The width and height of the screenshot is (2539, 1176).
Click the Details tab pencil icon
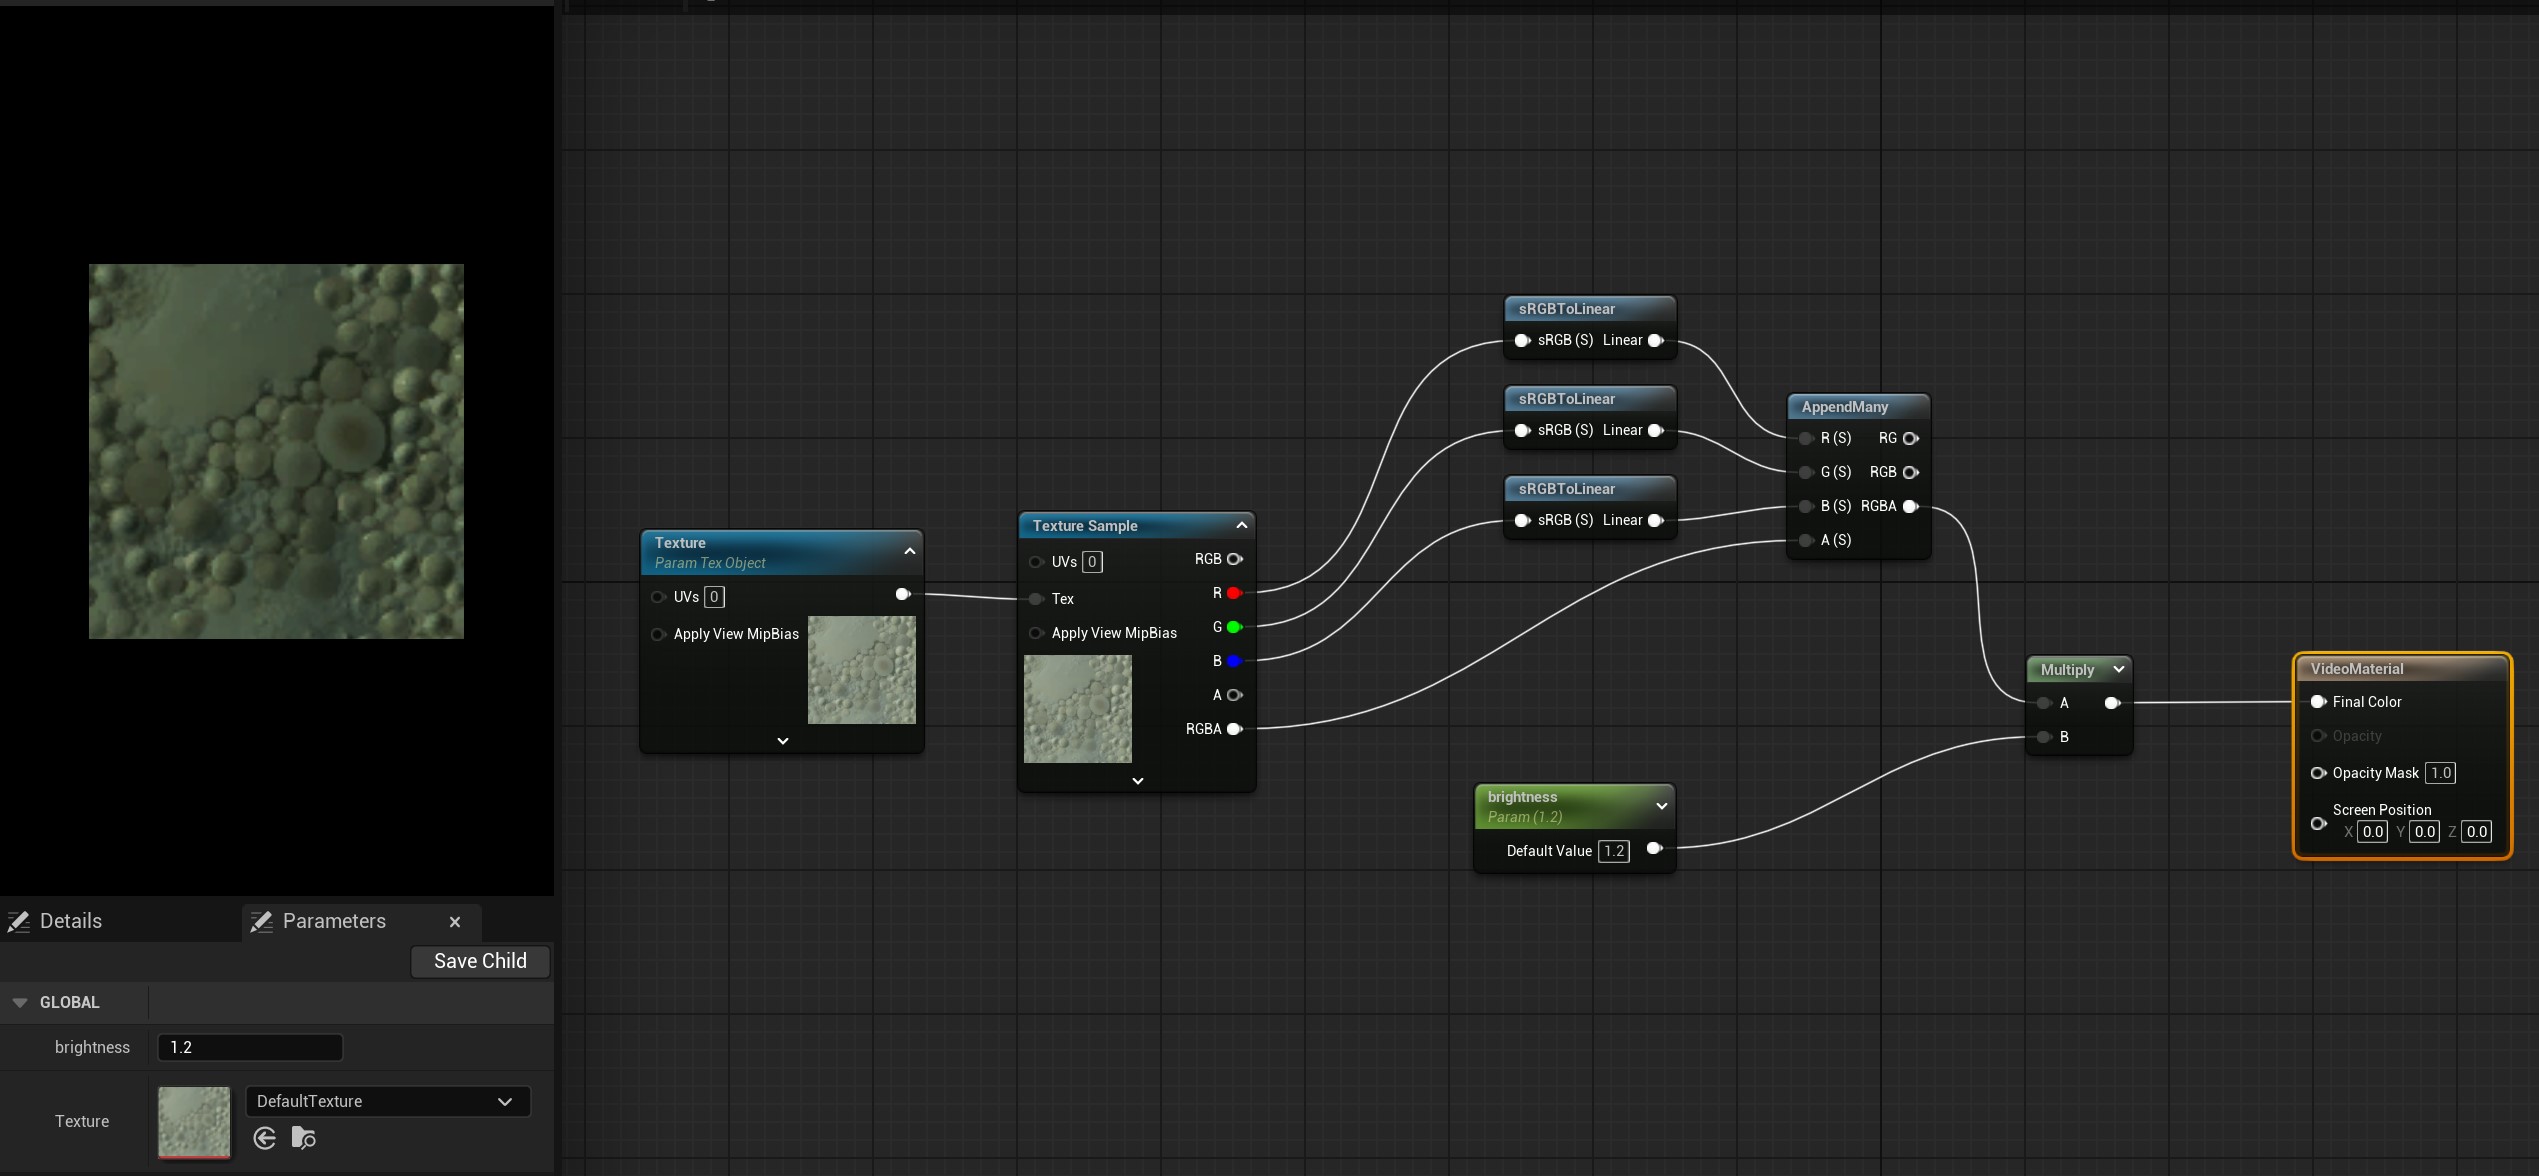pos(19,922)
